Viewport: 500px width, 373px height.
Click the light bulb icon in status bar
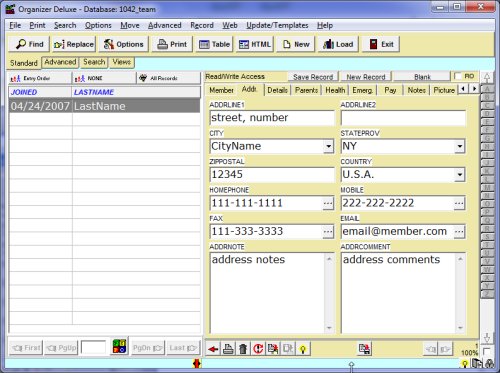465,364
